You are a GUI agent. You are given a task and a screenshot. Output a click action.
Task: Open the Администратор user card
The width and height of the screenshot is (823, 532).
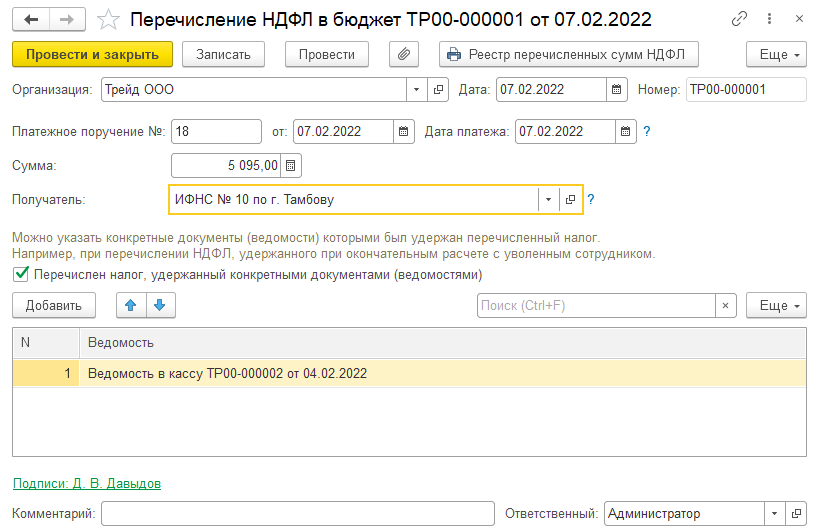(x=796, y=514)
